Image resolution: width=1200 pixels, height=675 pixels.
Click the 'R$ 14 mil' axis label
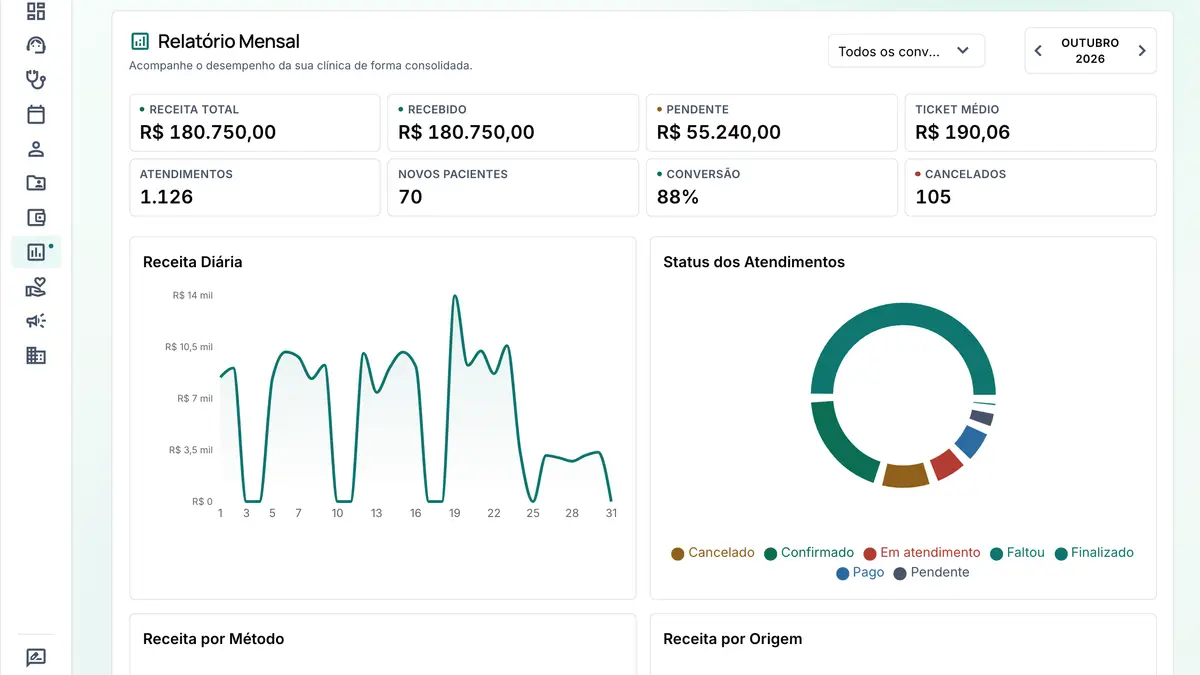pyautogui.click(x=193, y=295)
